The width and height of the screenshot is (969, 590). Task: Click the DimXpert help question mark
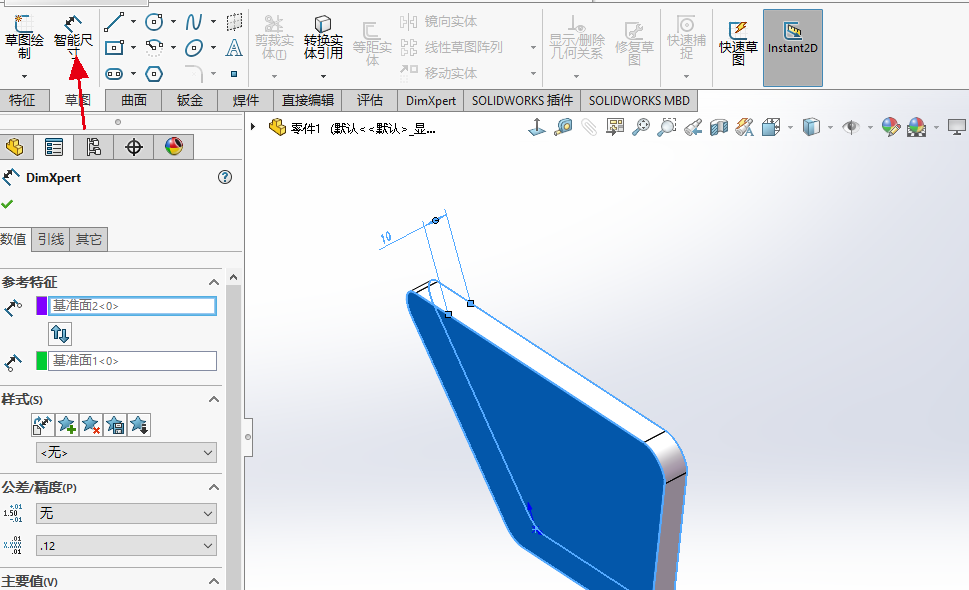point(224,177)
